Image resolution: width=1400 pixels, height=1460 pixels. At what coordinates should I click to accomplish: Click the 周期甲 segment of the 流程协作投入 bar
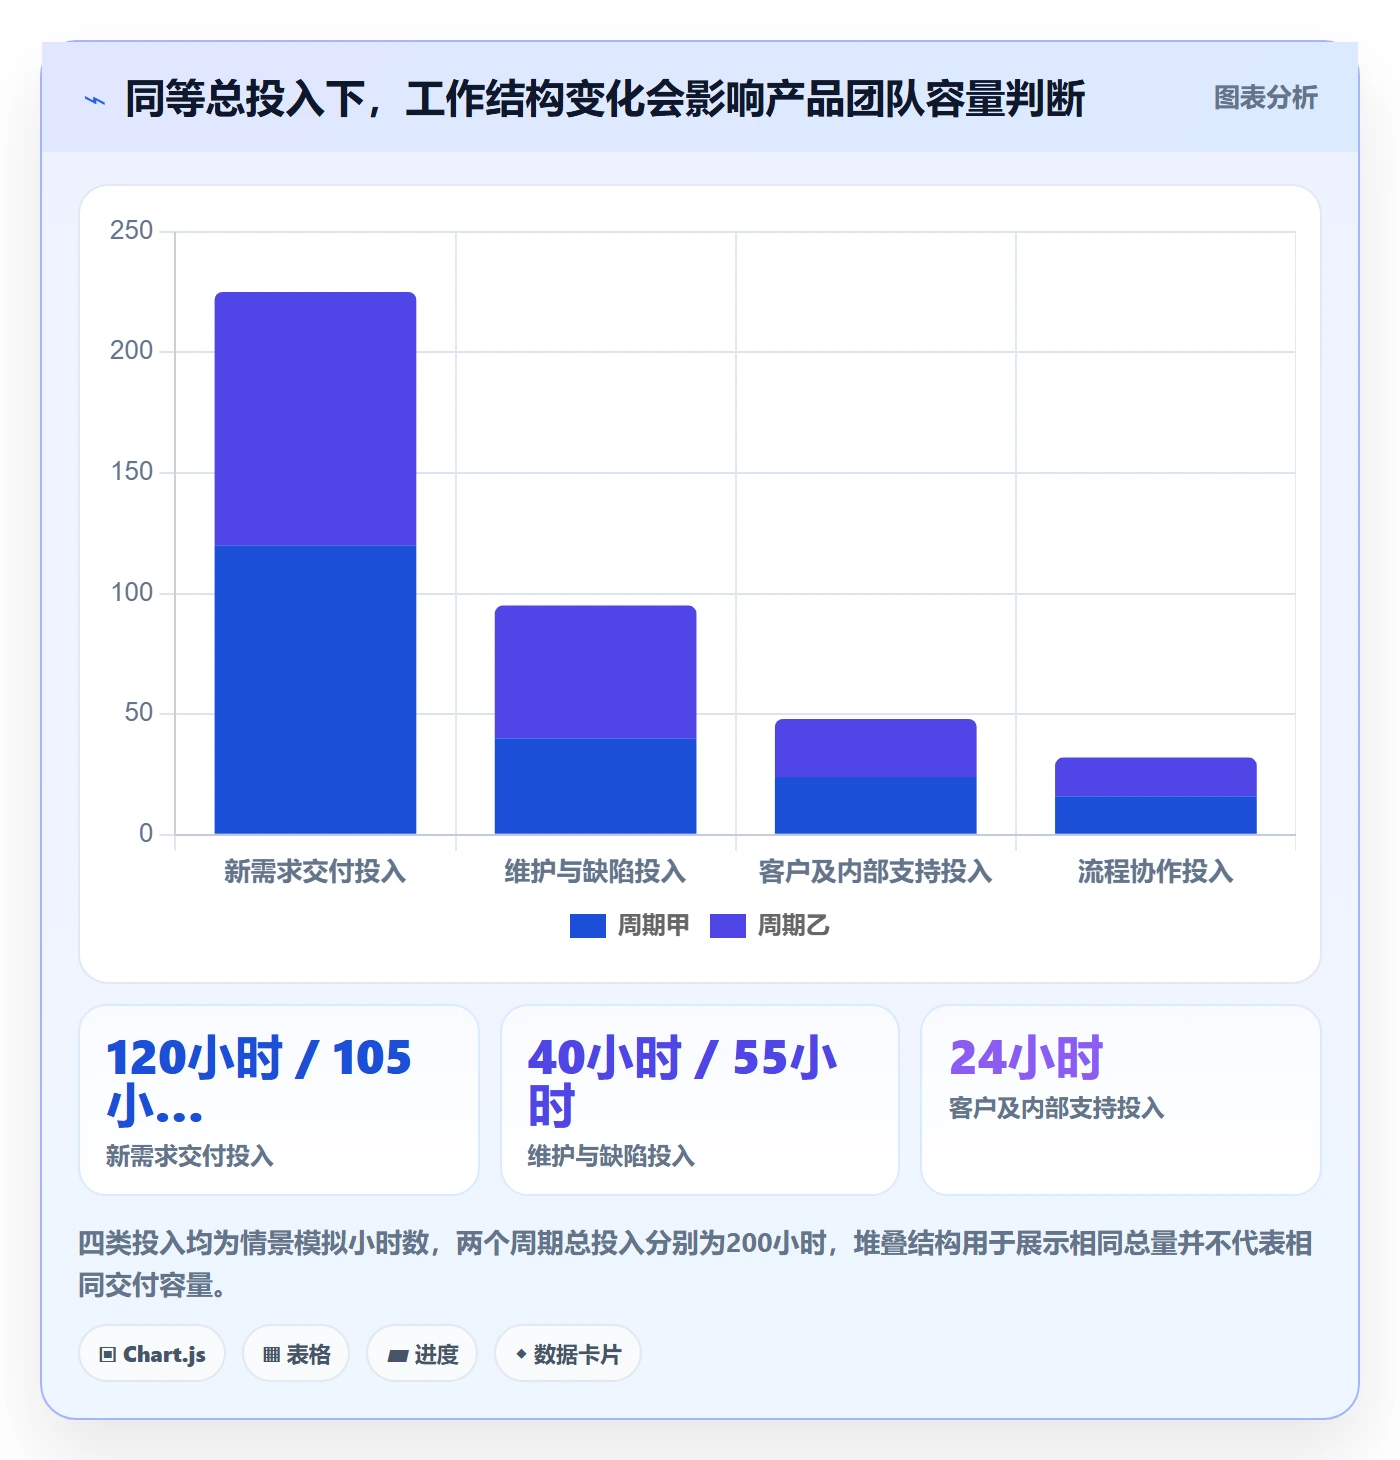click(1155, 815)
